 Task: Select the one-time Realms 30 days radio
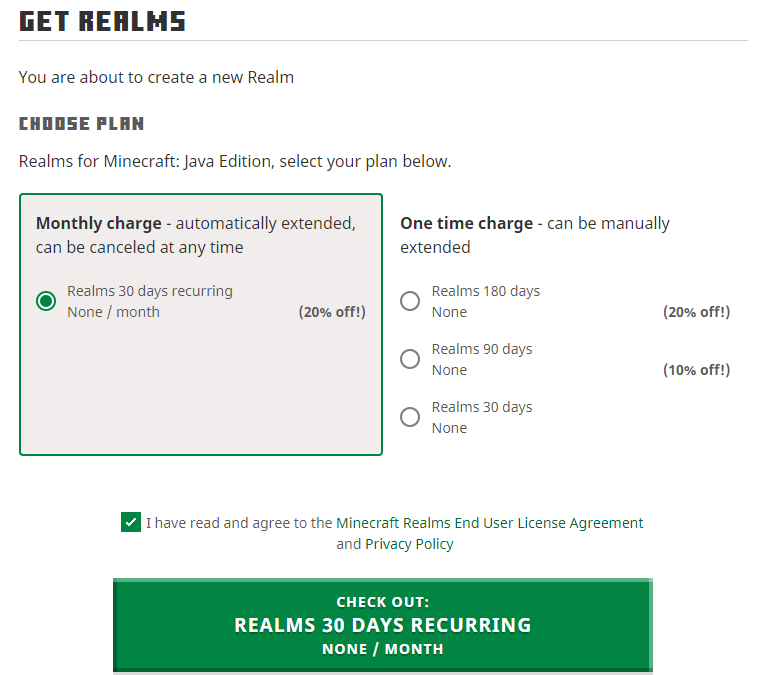coord(410,417)
